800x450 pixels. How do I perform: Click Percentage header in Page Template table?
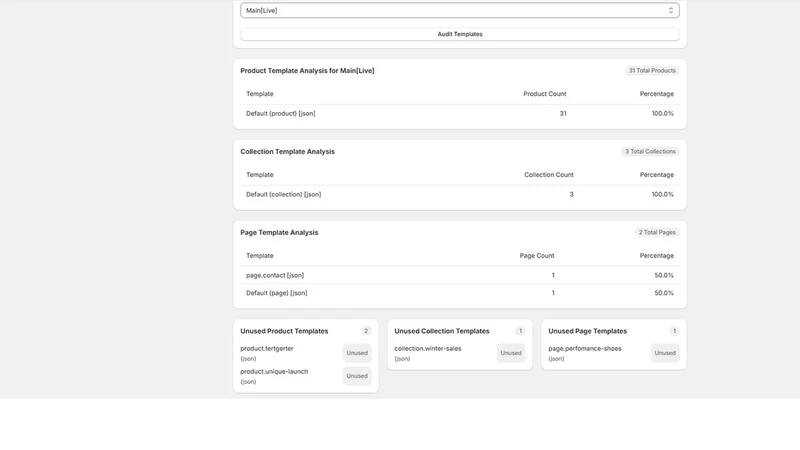click(x=657, y=256)
